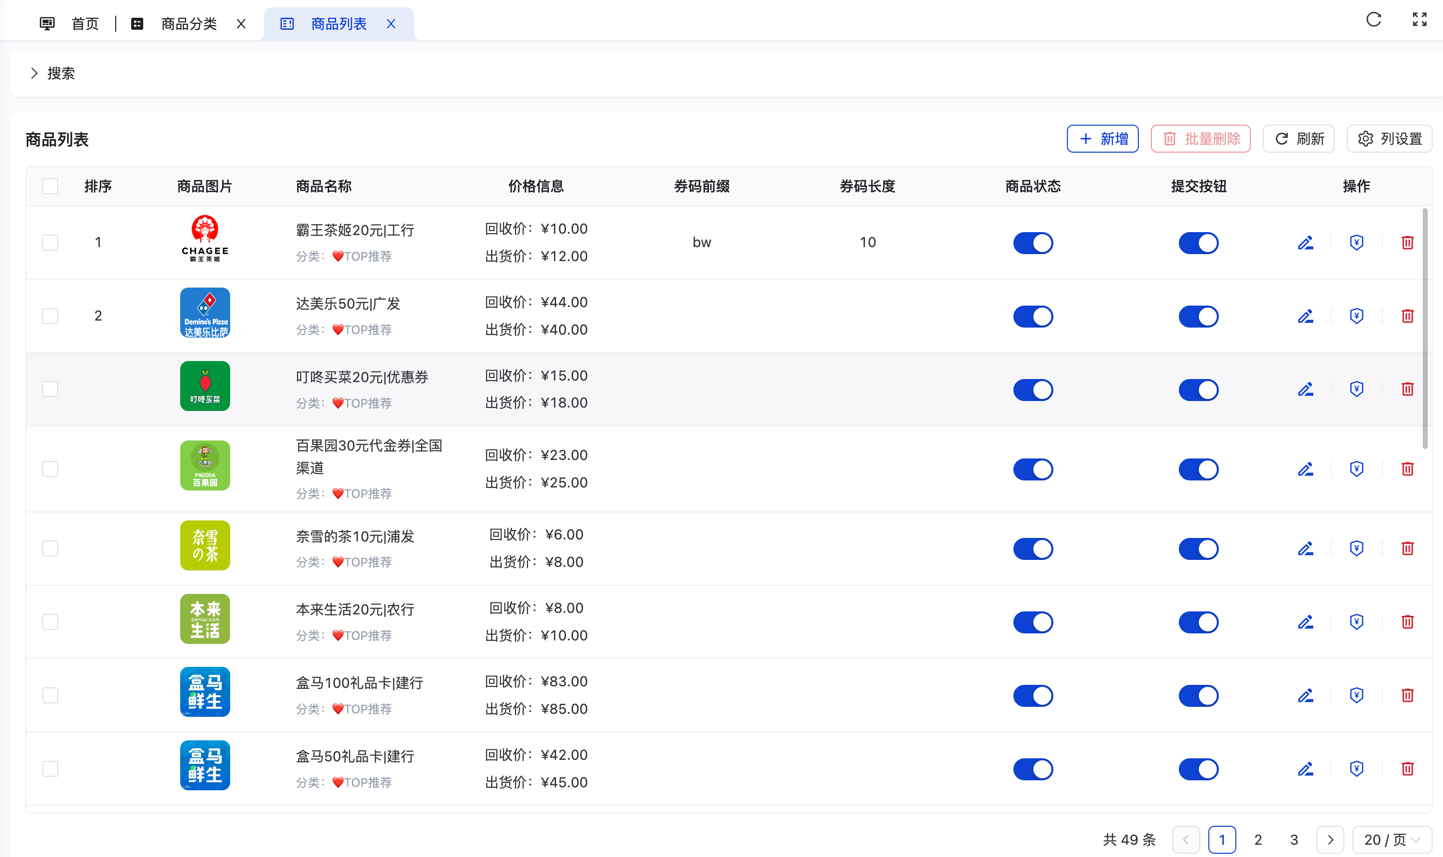Click the shield icon for 盒马100礼品卡|建行
Image resolution: width=1443 pixels, height=857 pixels.
1356,695
